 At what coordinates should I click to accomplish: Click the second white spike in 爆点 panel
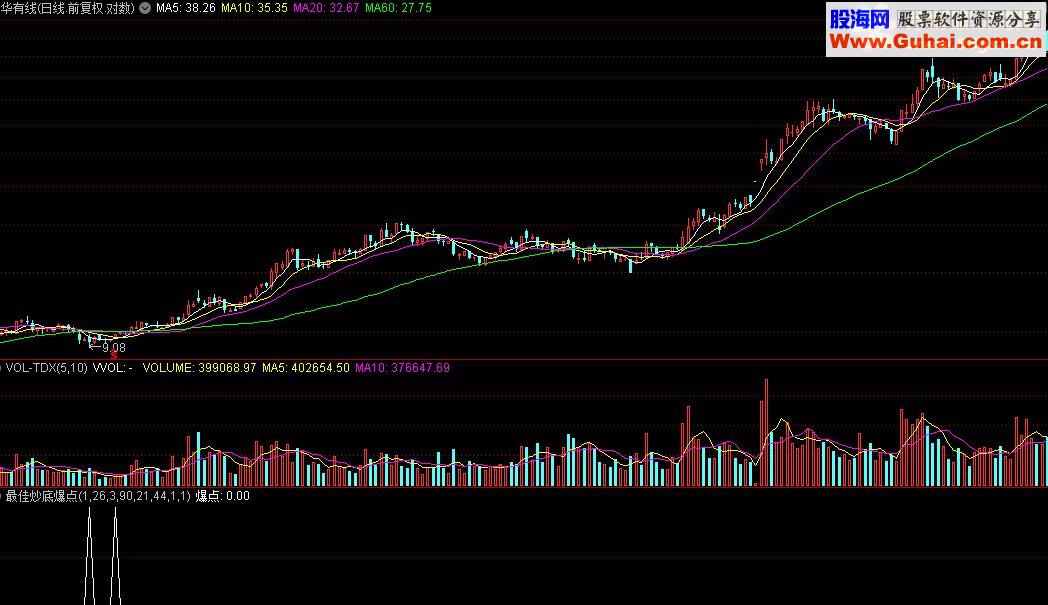pos(115,556)
